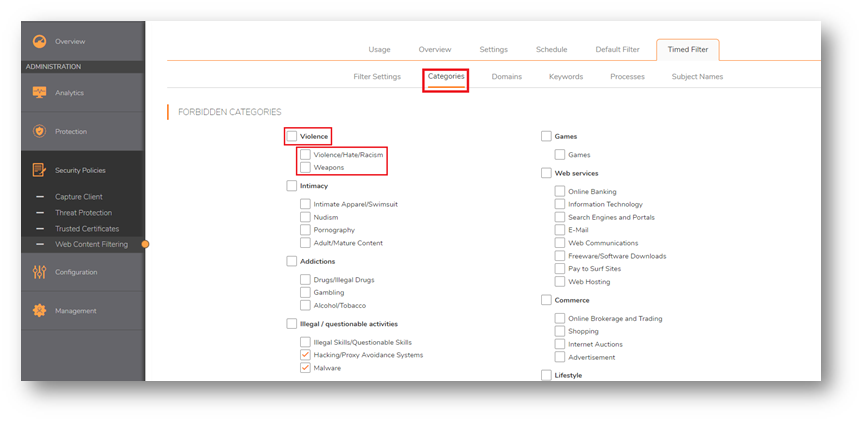Open Threat Protection sidebar item
This screenshot has width=863, height=423.
pos(83,213)
